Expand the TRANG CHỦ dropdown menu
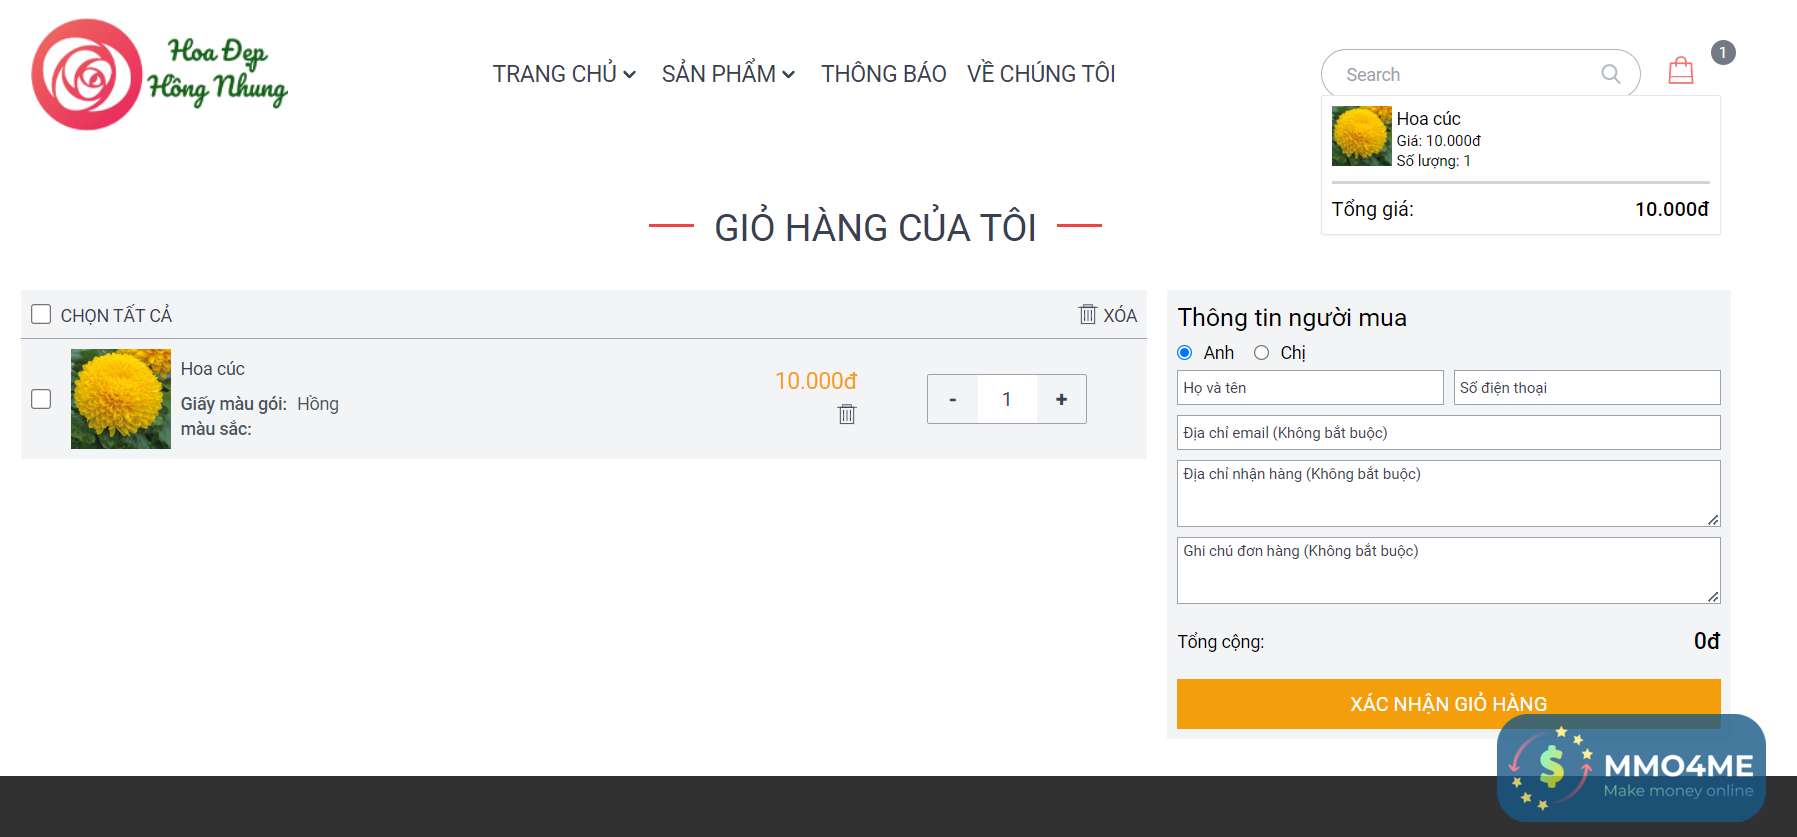Image resolution: width=1797 pixels, height=837 pixels. (564, 74)
